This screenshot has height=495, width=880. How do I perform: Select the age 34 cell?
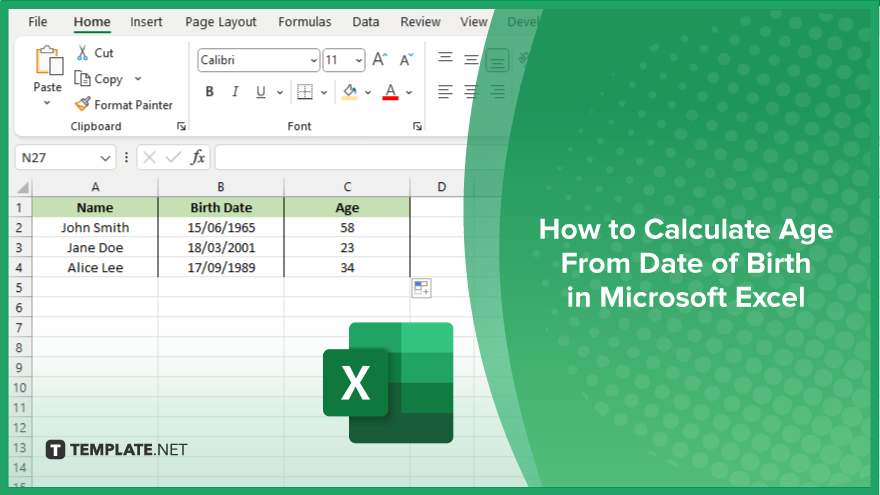pos(347,267)
